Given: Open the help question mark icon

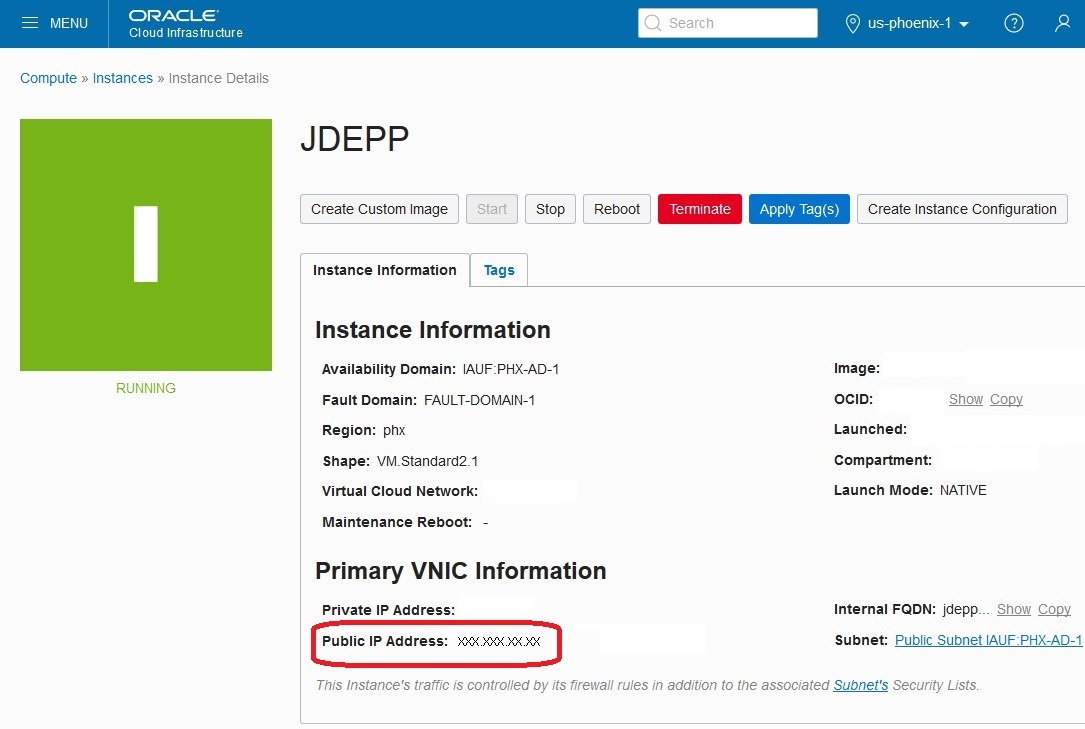Looking at the screenshot, I should pyautogui.click(x=1014, y=23).
